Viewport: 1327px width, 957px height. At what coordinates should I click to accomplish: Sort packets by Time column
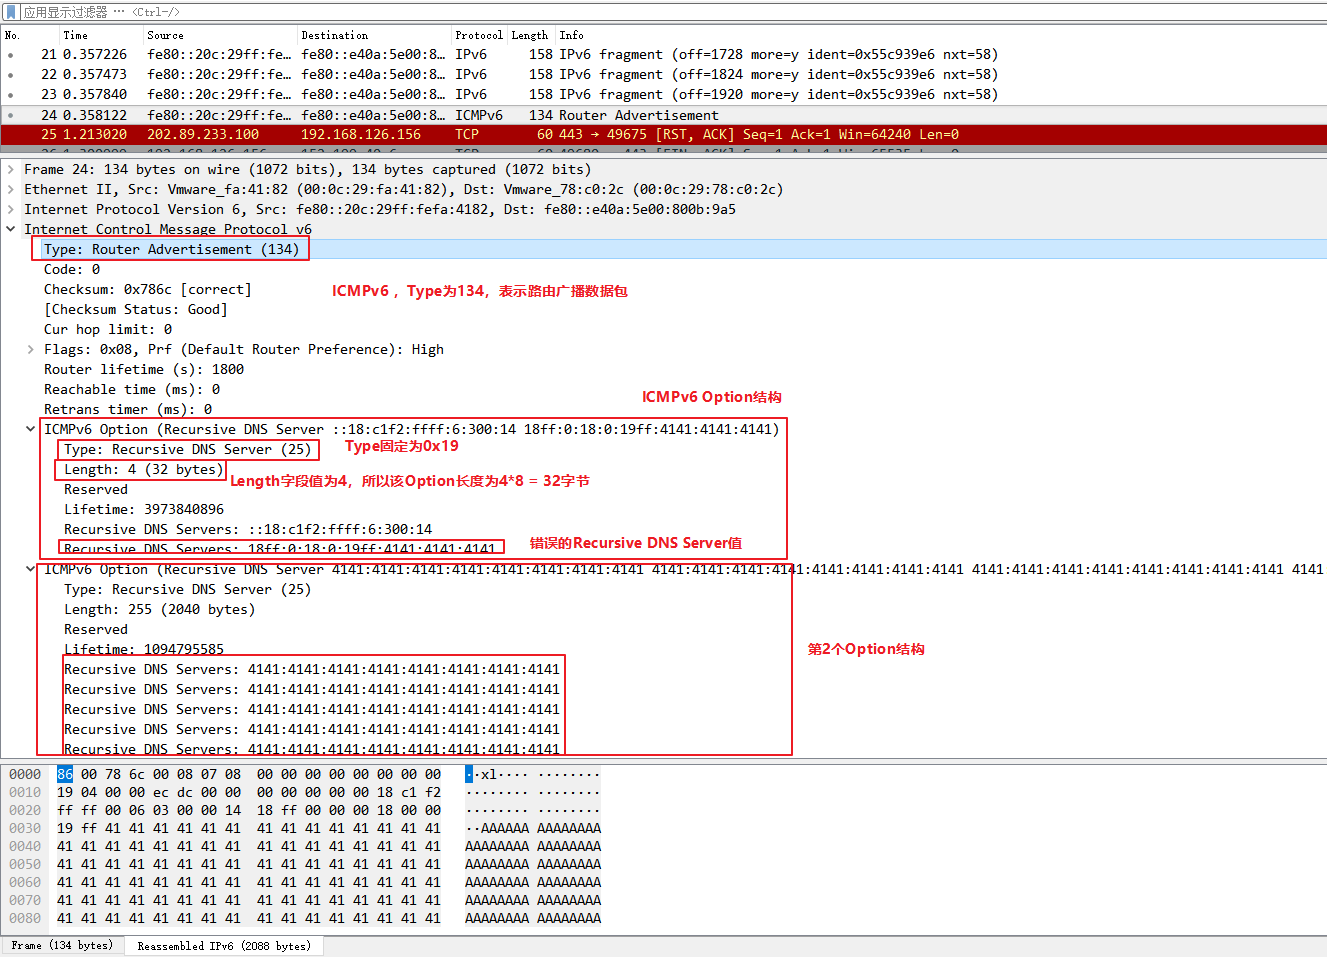pyautogui.click(x=100, y=35)
